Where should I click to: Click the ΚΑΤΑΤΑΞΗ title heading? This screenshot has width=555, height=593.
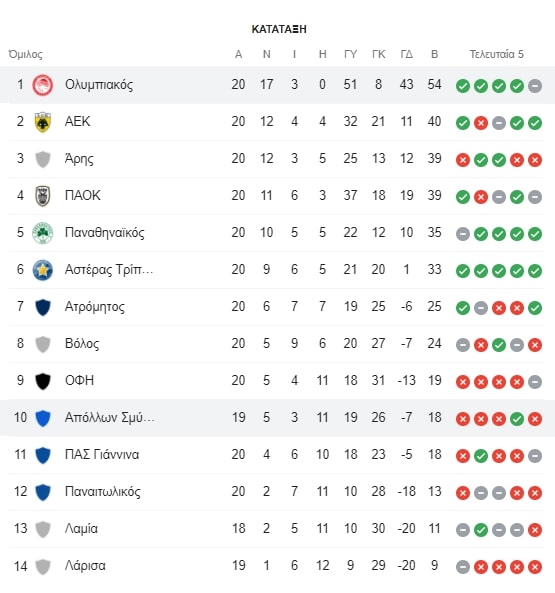[x=279, y=29]
